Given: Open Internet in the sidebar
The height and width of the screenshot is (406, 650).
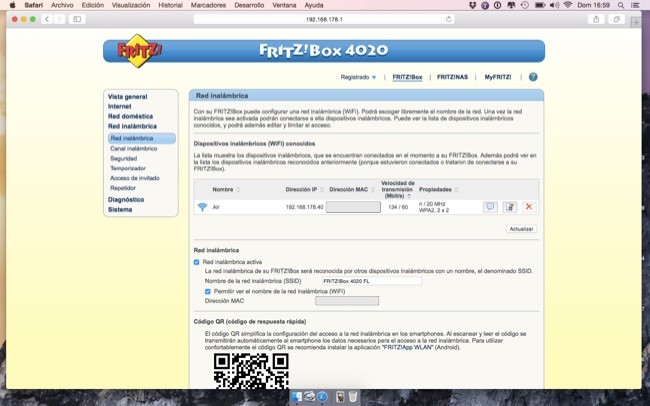Looking at the screenshot, I should 119,107.
